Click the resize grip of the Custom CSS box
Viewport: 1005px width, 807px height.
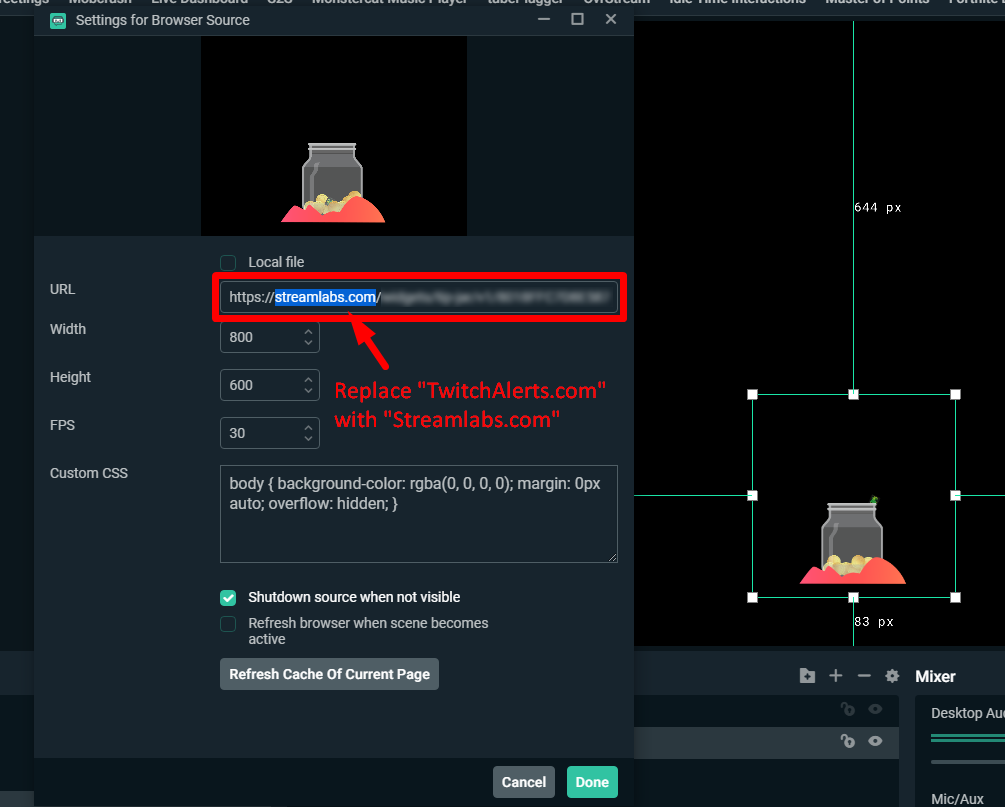coord(613,558)
